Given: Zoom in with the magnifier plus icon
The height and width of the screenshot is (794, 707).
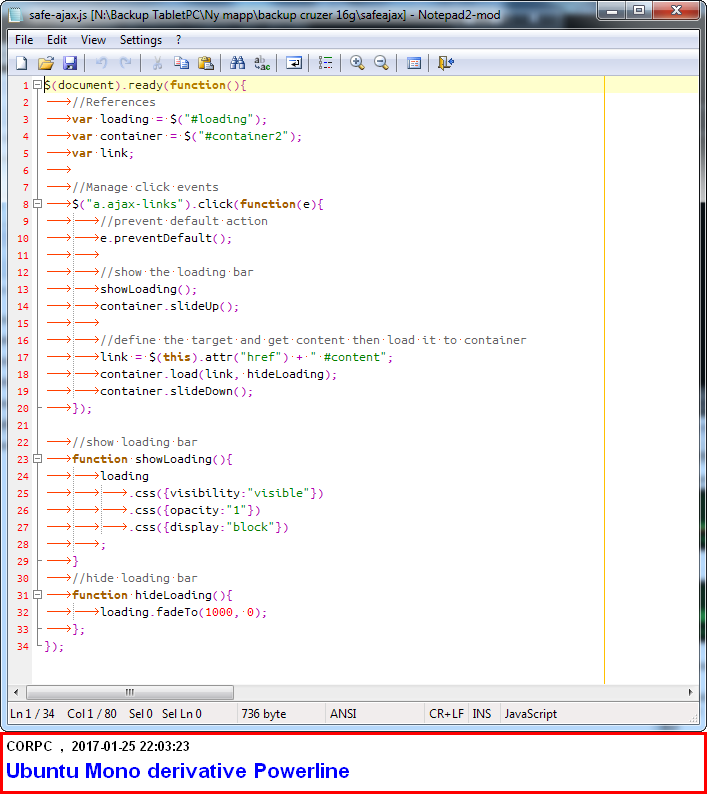Looking at the screenshot, I should [x=357, y=63].
